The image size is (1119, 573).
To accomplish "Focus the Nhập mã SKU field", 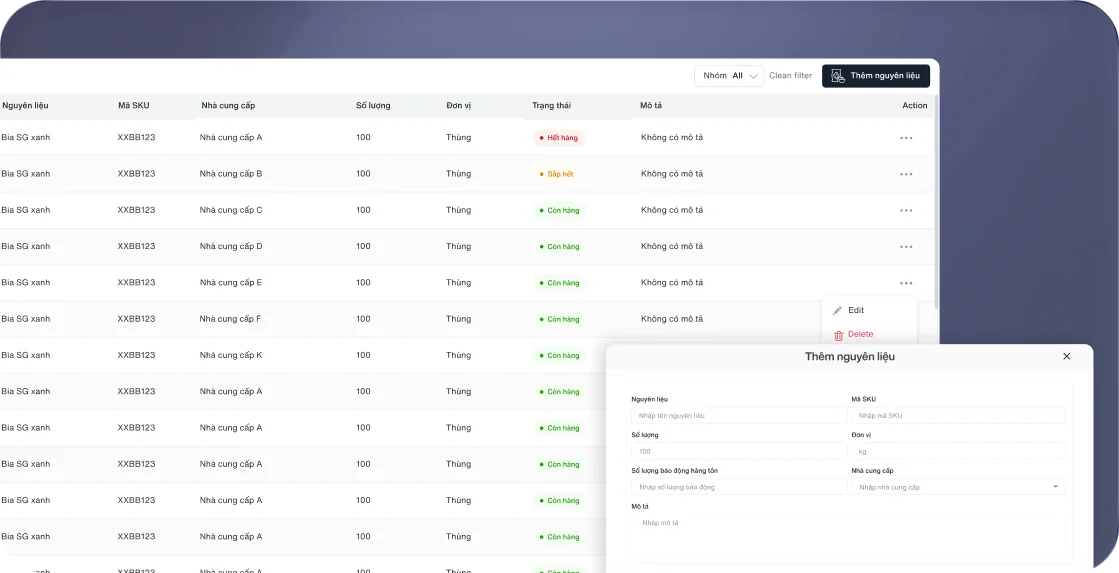I will tap(958, 415).
